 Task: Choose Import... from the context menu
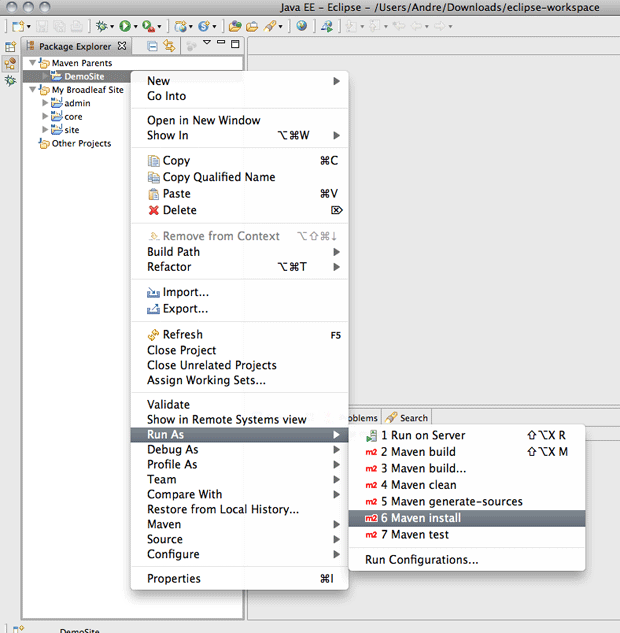click(x=240, y=292)
